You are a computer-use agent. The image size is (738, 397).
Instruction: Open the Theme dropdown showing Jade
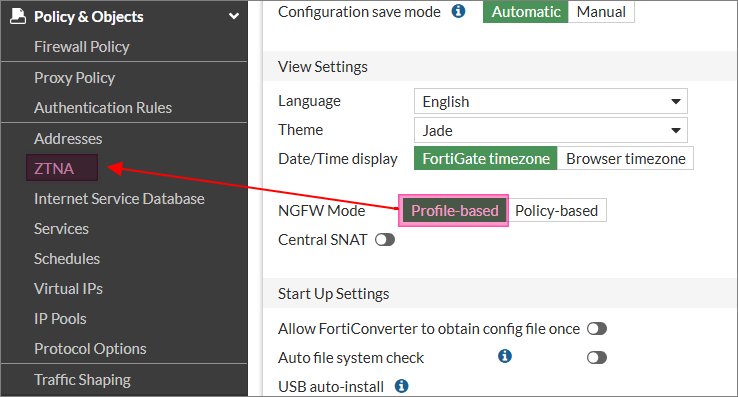(551, 130)
